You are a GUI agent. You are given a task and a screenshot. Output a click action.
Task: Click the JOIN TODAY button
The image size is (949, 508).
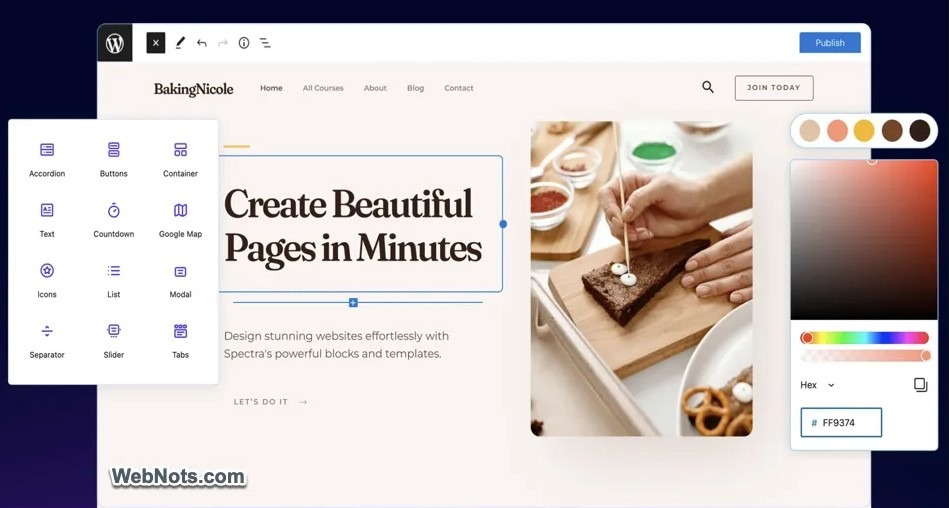(x=774, y=88)
